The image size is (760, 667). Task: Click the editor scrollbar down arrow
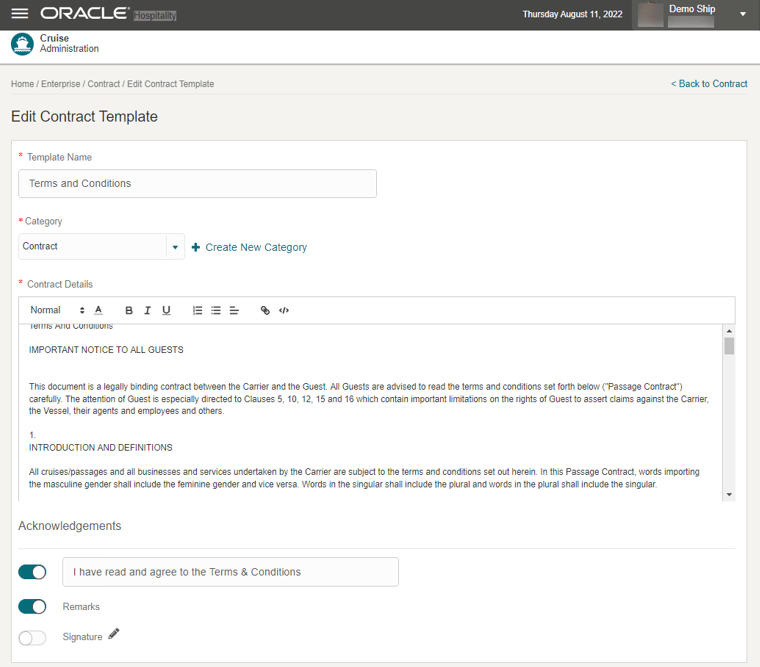click(x=729, y=494)
